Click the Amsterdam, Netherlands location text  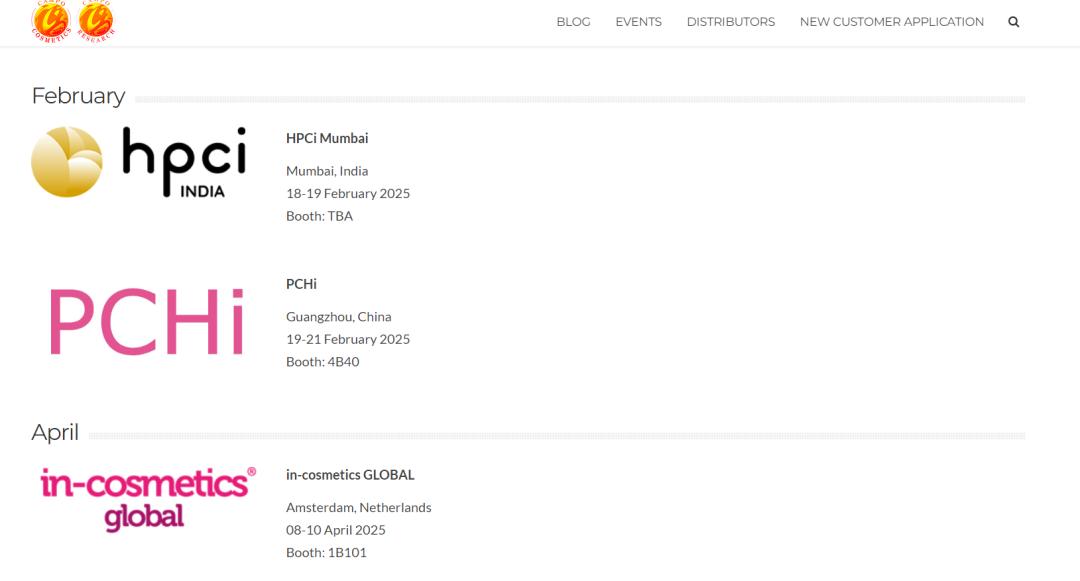point(359,507)
